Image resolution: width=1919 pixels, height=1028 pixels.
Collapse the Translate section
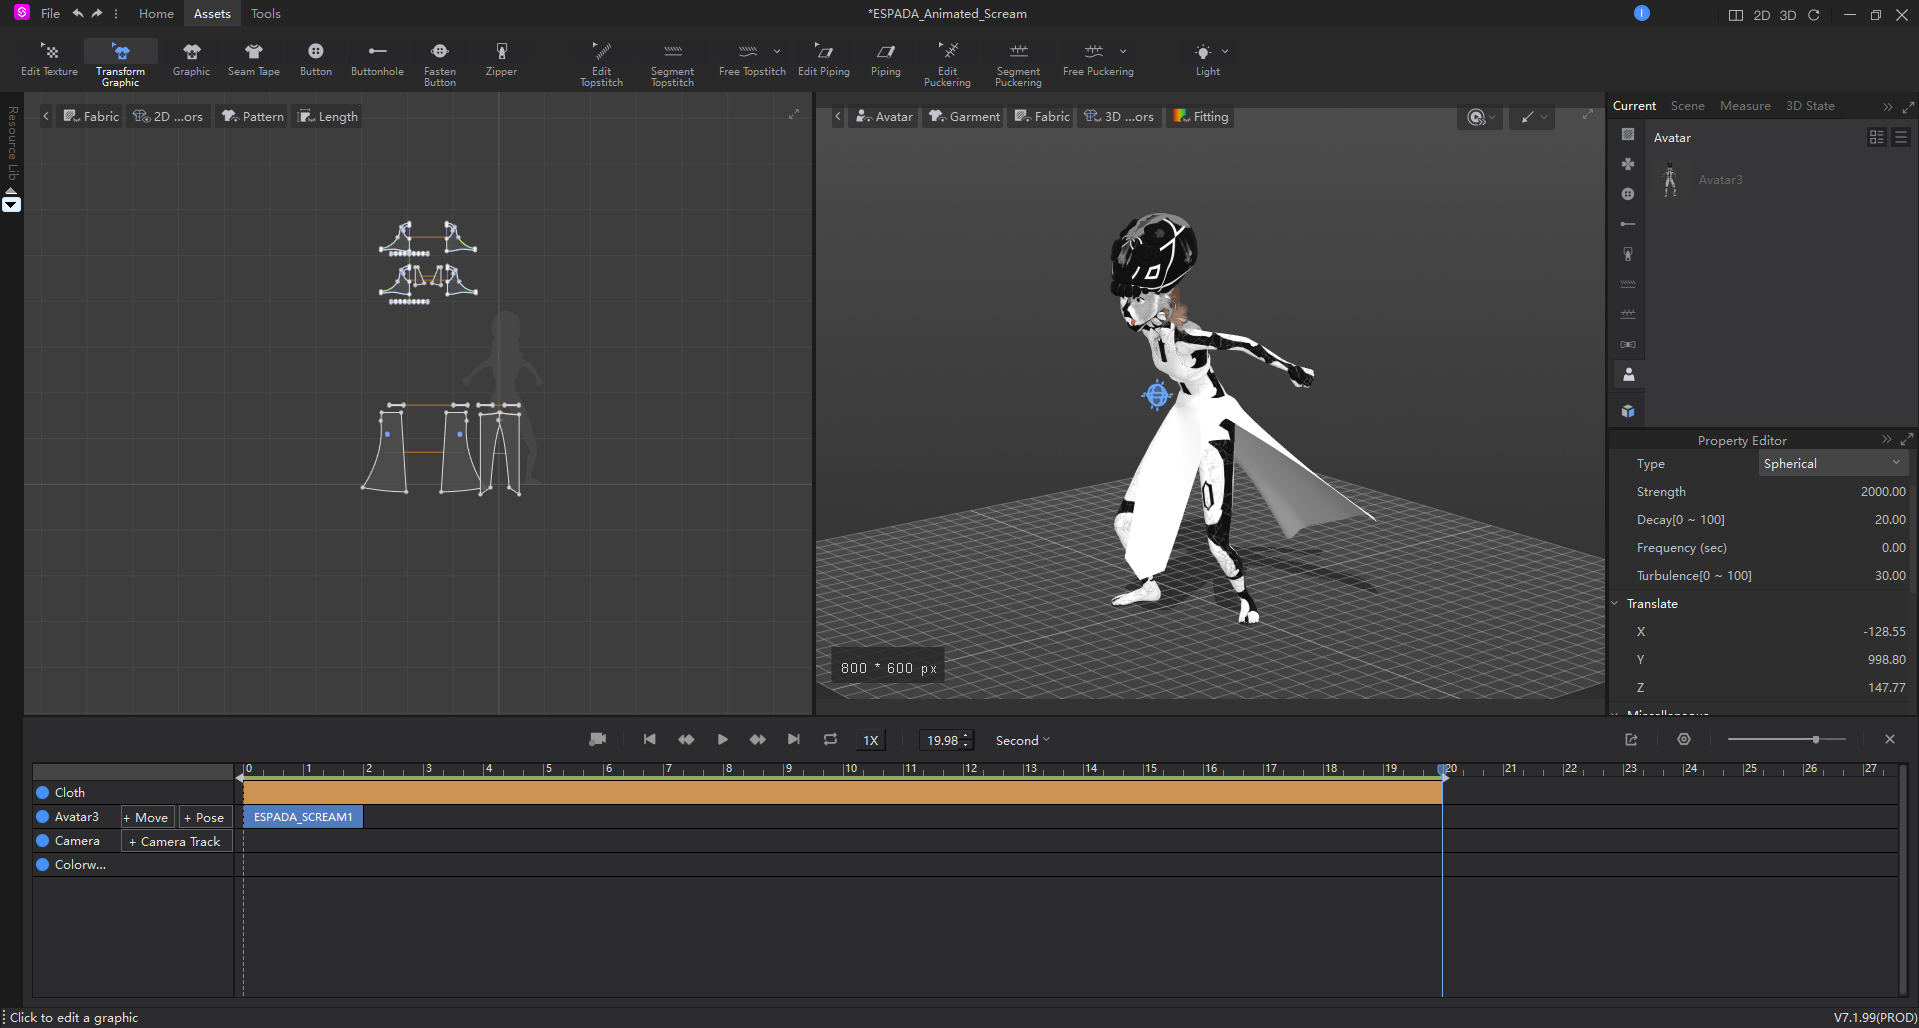(1614, 604)
